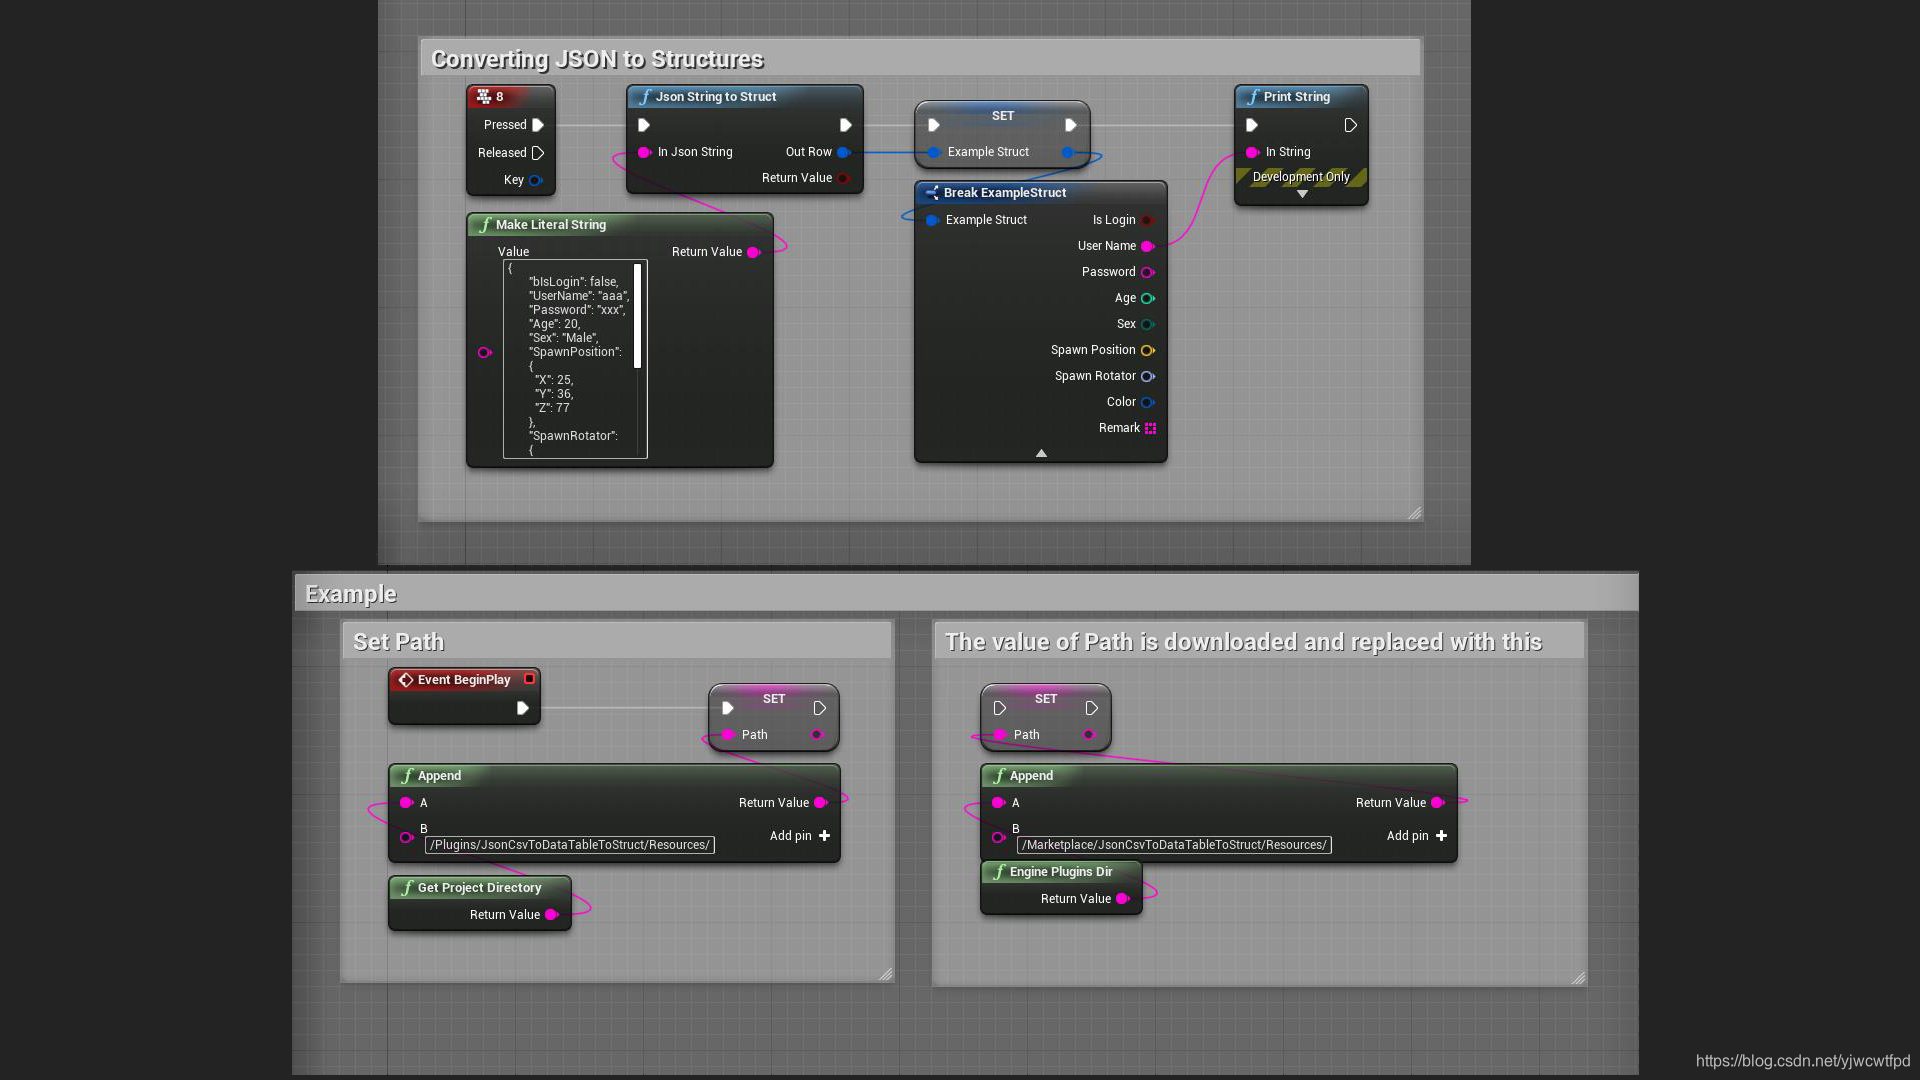Click the Json String to Struct function icon
The image size is (1920, 1080).
click(x=645, y=97)
